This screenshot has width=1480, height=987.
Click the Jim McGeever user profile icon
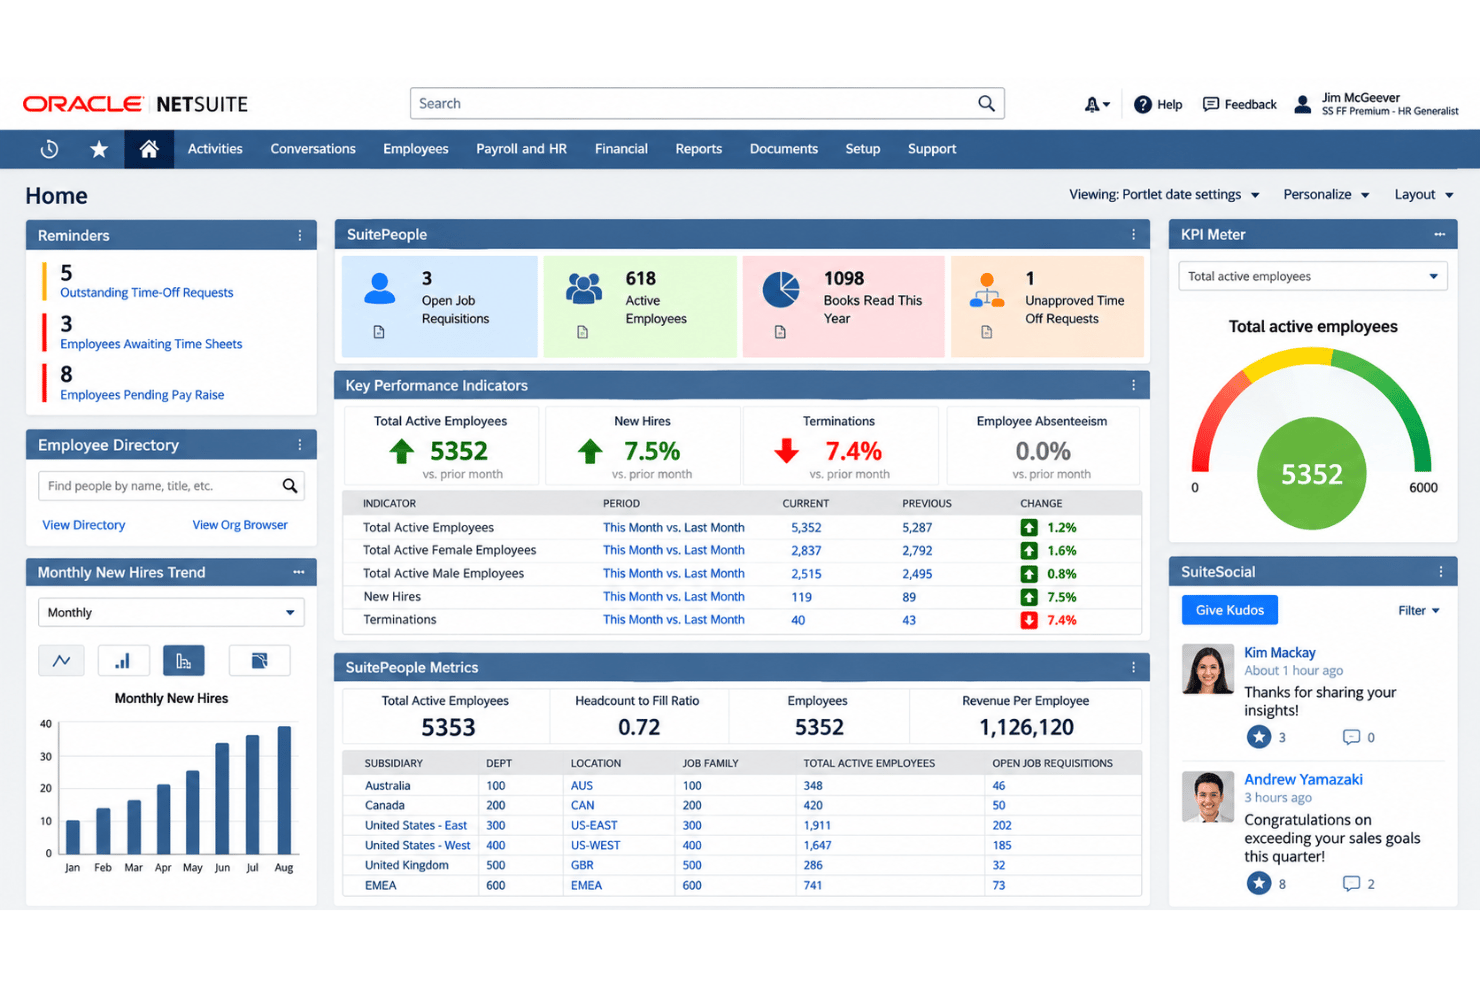(x=1302, y=104)
